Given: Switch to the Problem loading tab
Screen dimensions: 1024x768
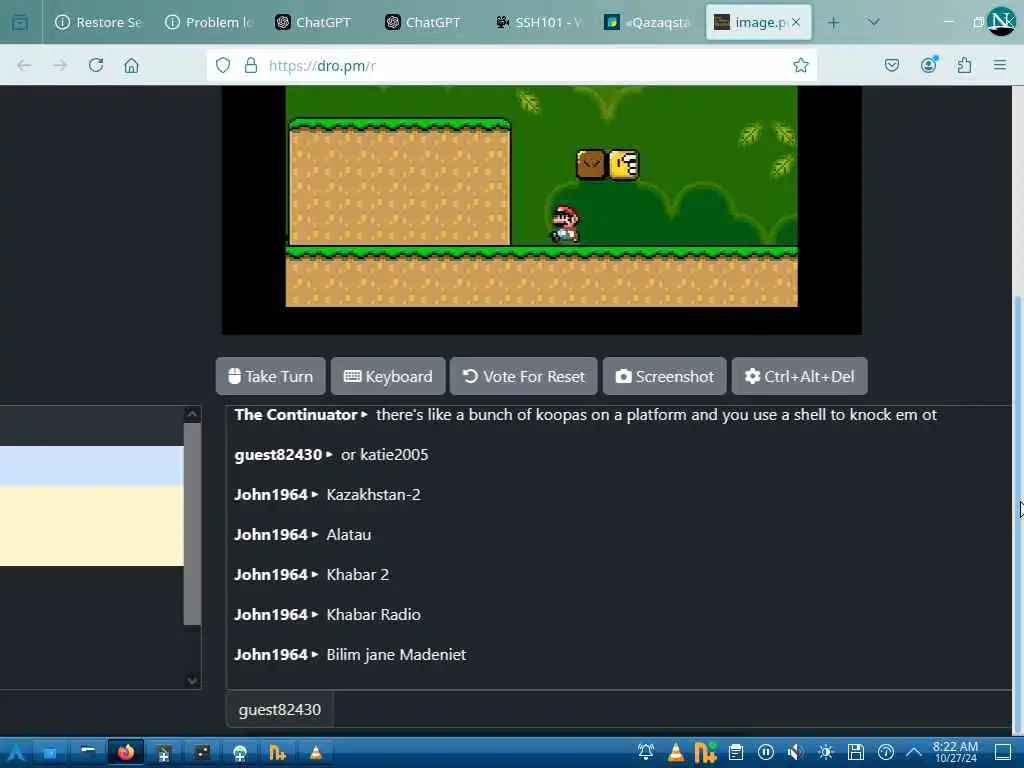Looking at the screenshot, I should [208, 22].
